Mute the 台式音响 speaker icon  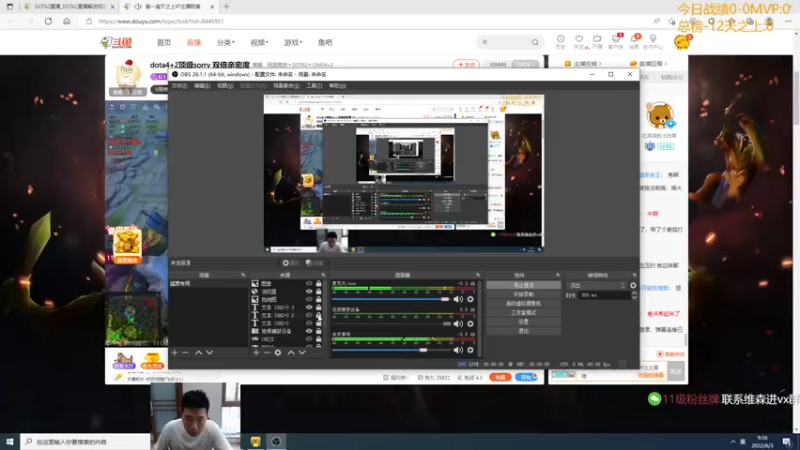(x=458, y=350)
